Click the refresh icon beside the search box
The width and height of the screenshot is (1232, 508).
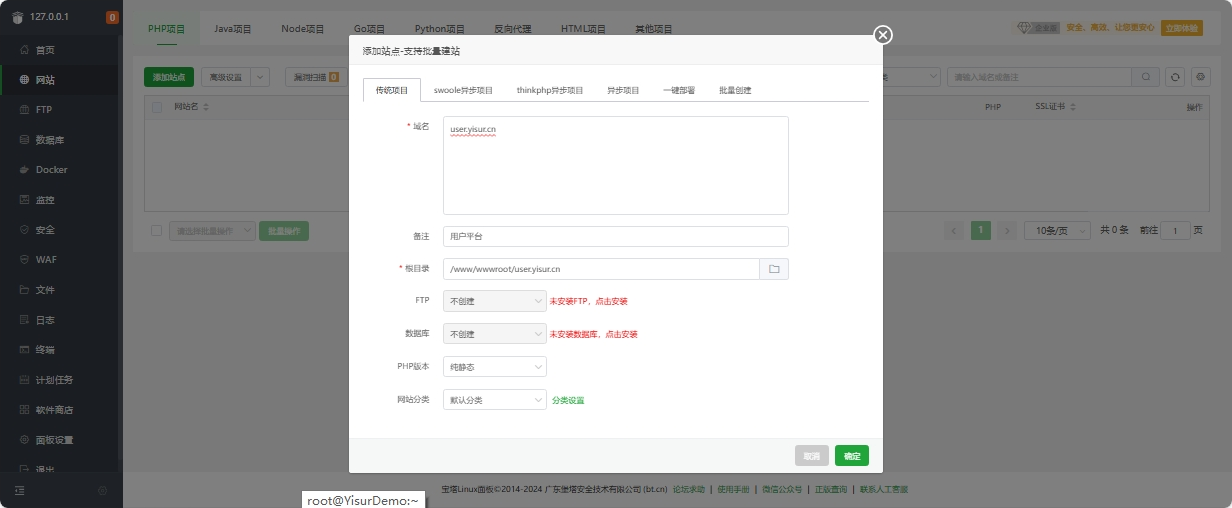[x=1176, y=77]
